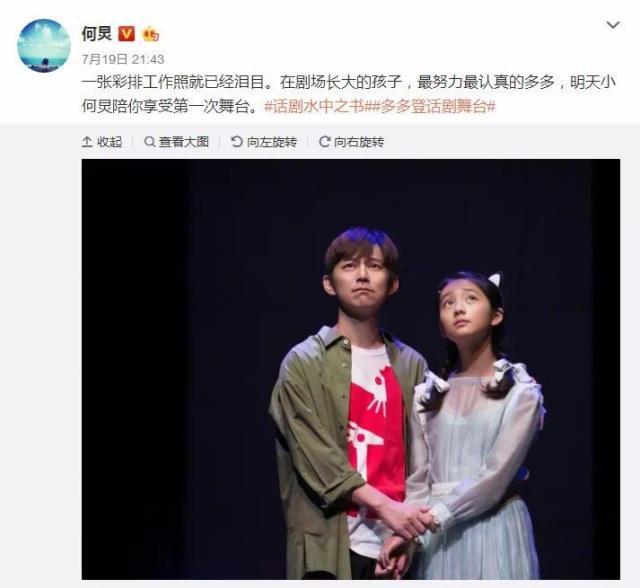
Task: Click the 何炅 profile avatar
Action: 44,45
